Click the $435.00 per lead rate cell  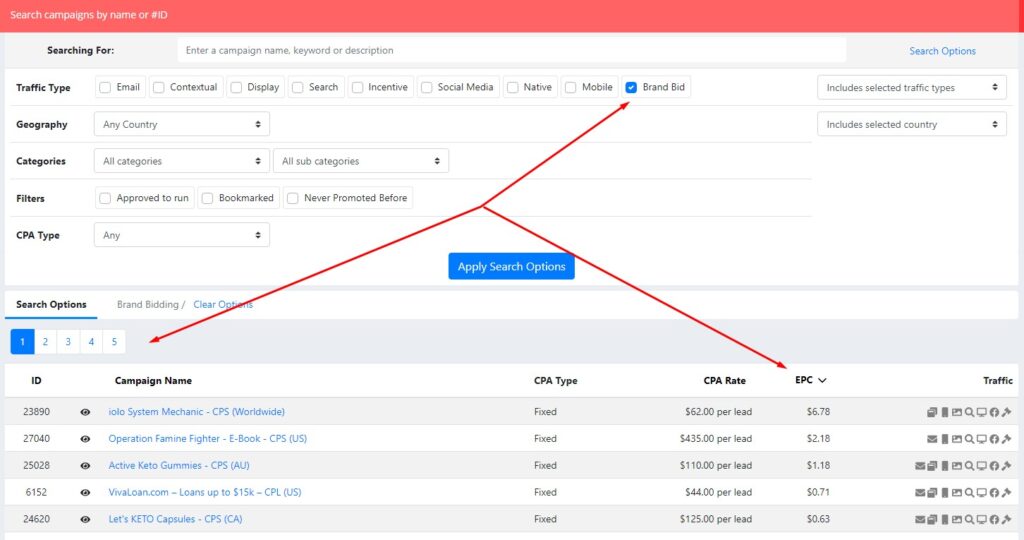click(x=716, y=439)
